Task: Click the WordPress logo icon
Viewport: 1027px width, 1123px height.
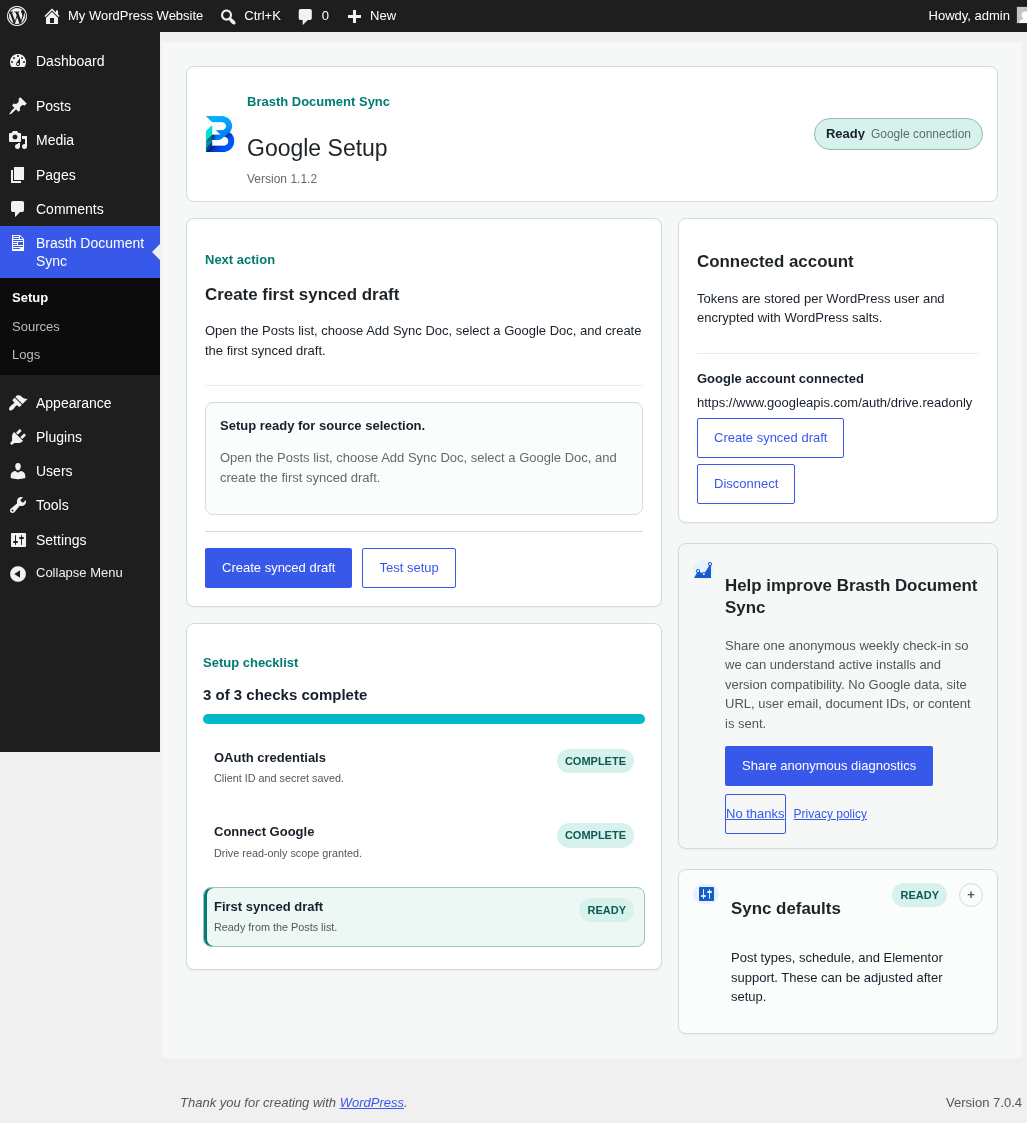Action: coord(17,16)
